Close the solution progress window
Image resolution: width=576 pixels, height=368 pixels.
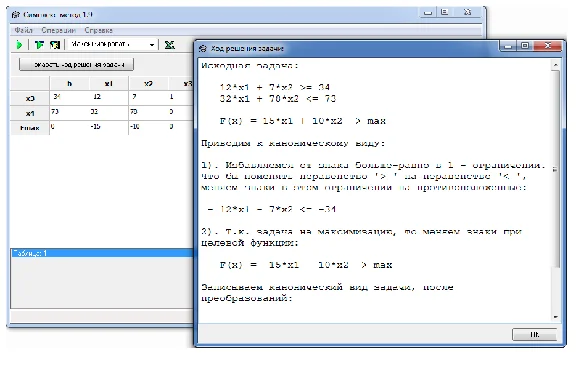click(548, 46)
